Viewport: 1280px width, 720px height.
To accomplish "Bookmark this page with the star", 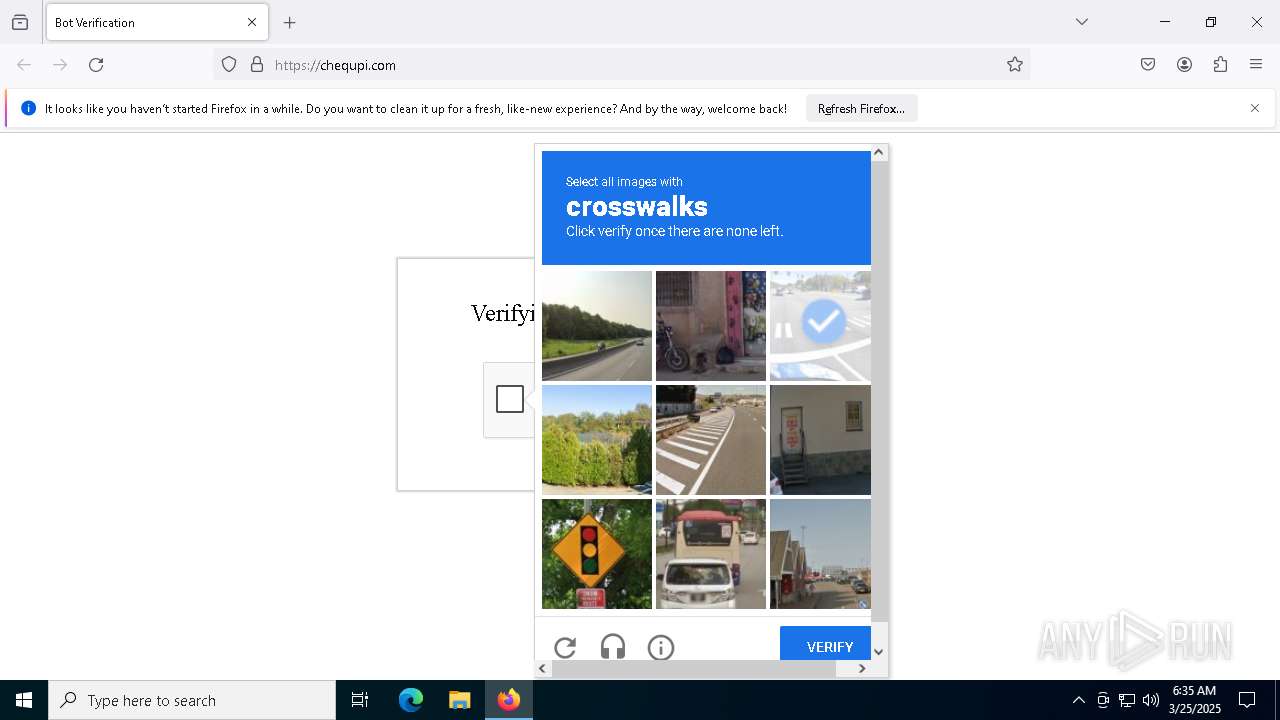I will 1015,65.
